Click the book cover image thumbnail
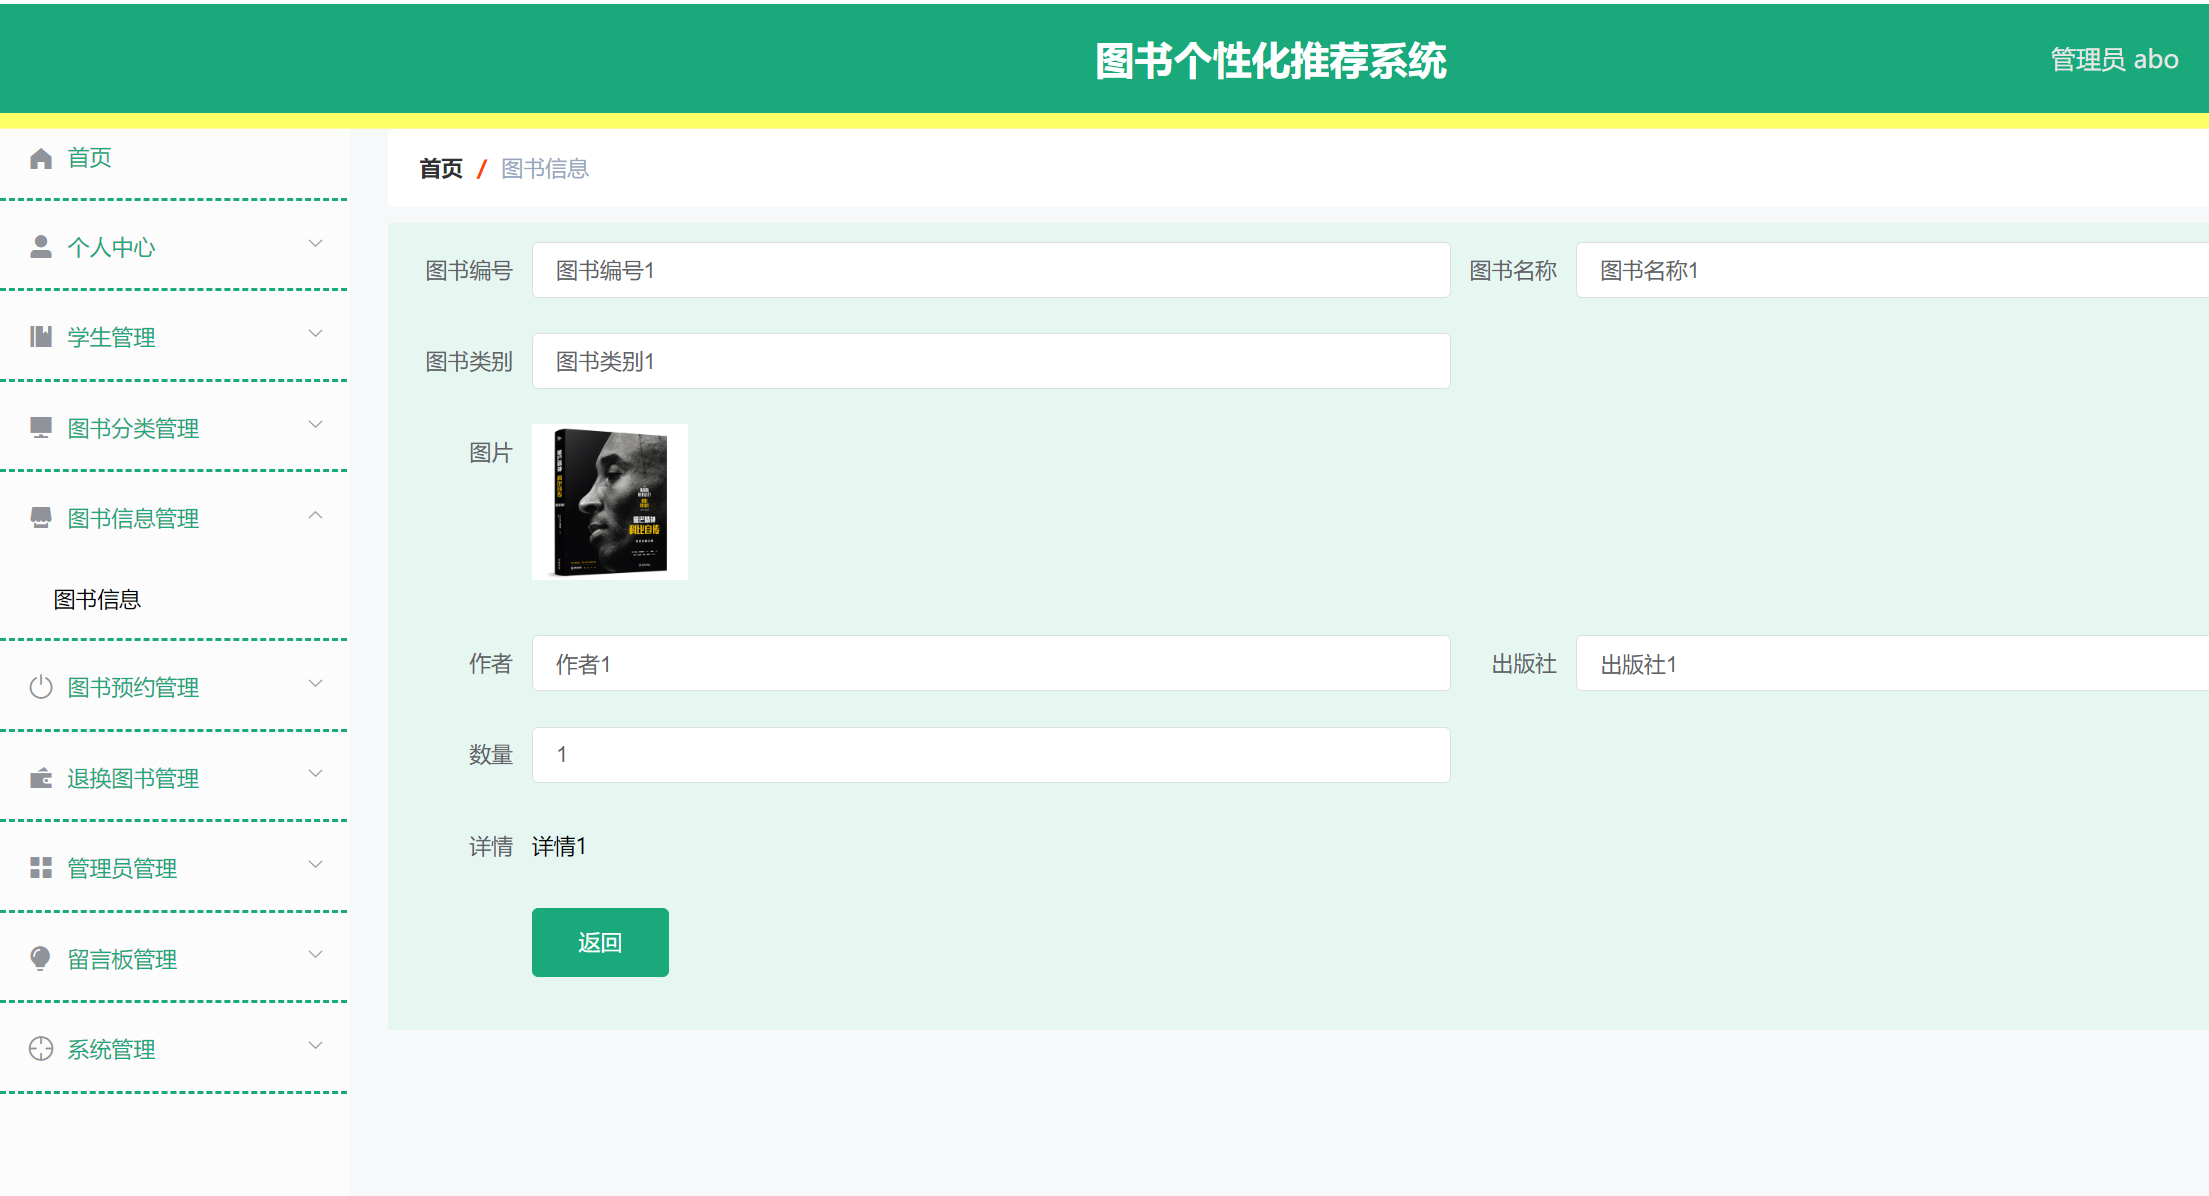 [x=609, y=501]
